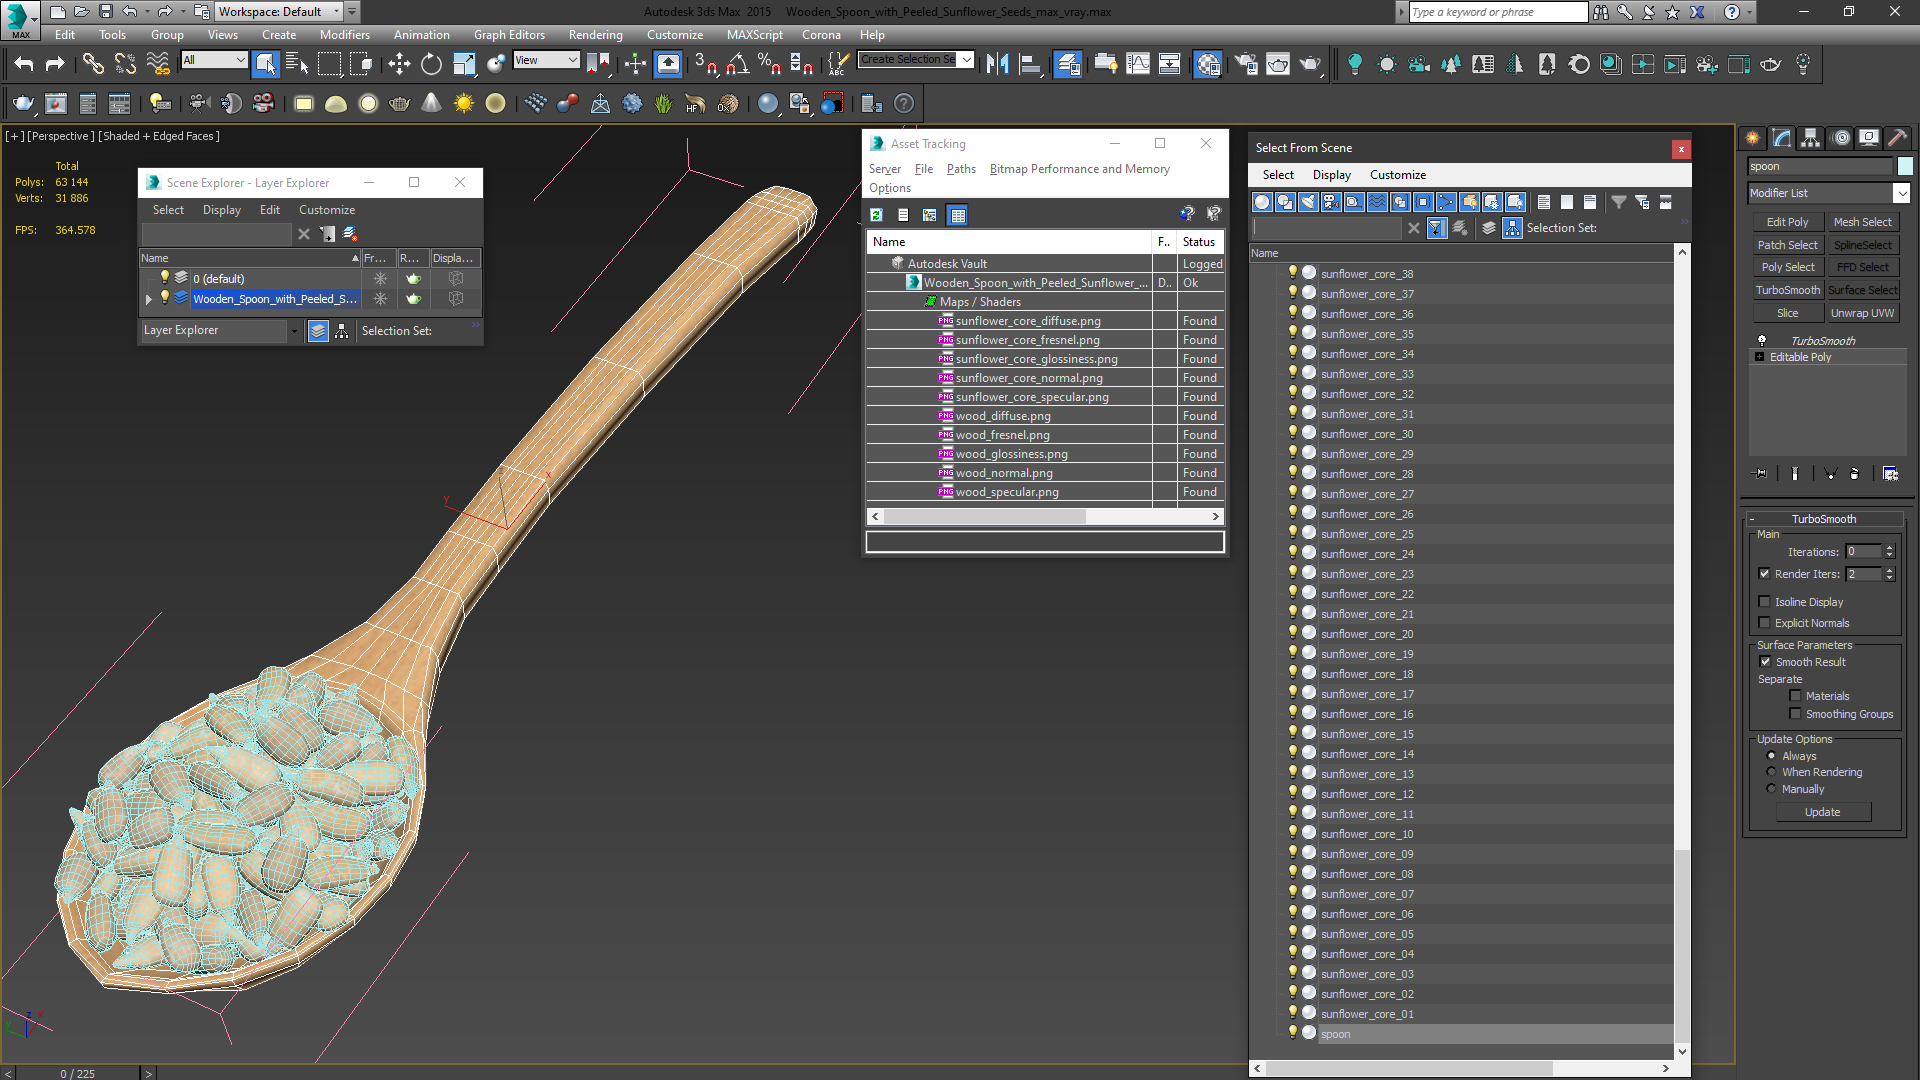Toggle the lightbulb visibility of sunflower_core_38
Viewport: 1920px width, 1080px height.
1292,272
